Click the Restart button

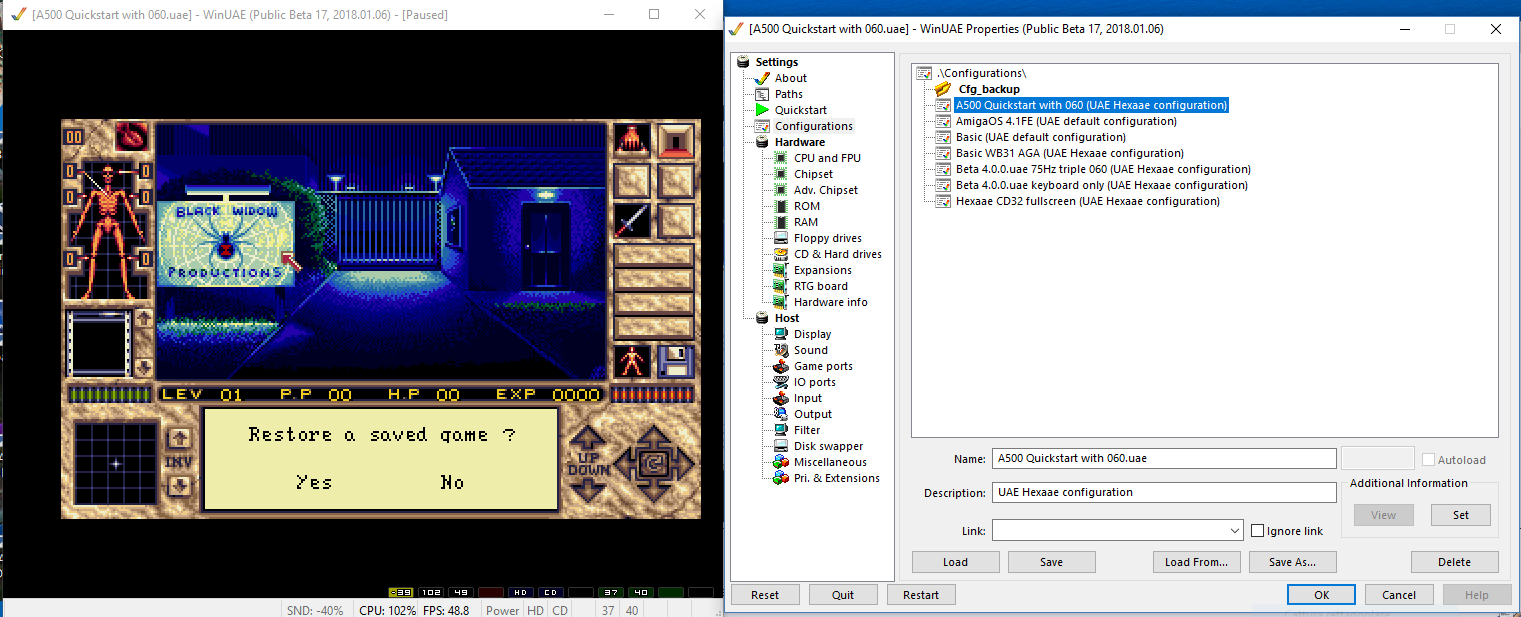tap(921, 595)
